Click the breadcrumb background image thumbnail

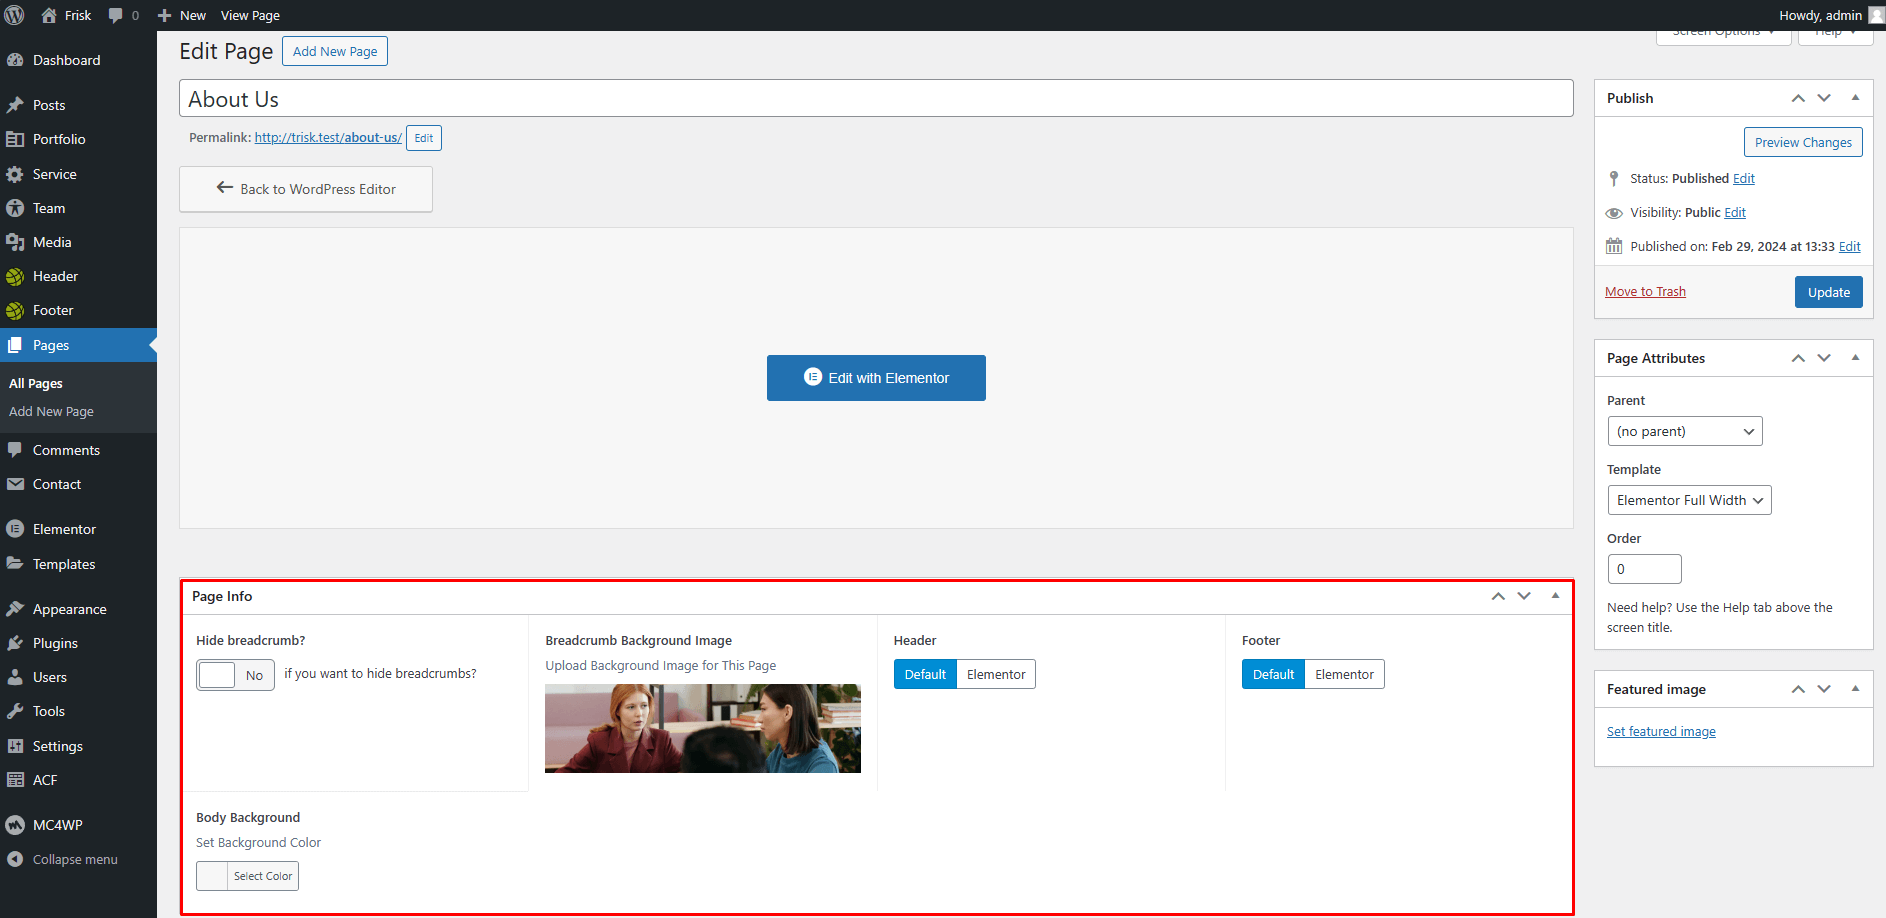(x=702, y=728)
